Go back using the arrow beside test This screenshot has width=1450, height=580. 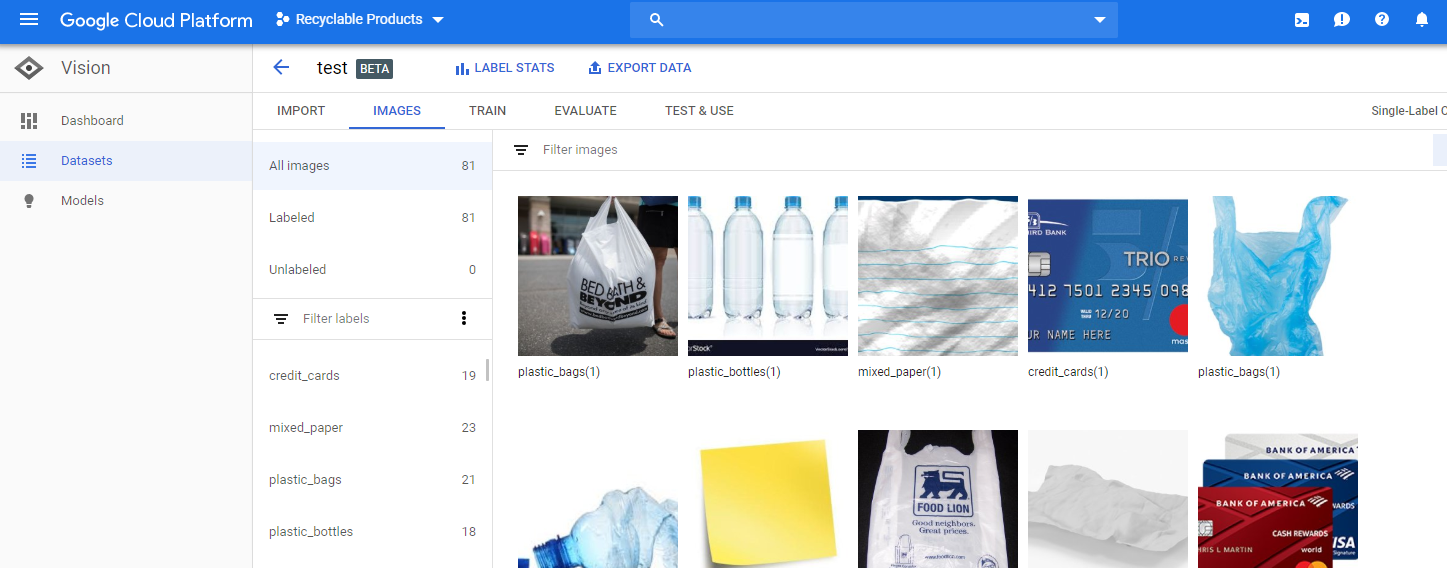(x=281, y=68)
